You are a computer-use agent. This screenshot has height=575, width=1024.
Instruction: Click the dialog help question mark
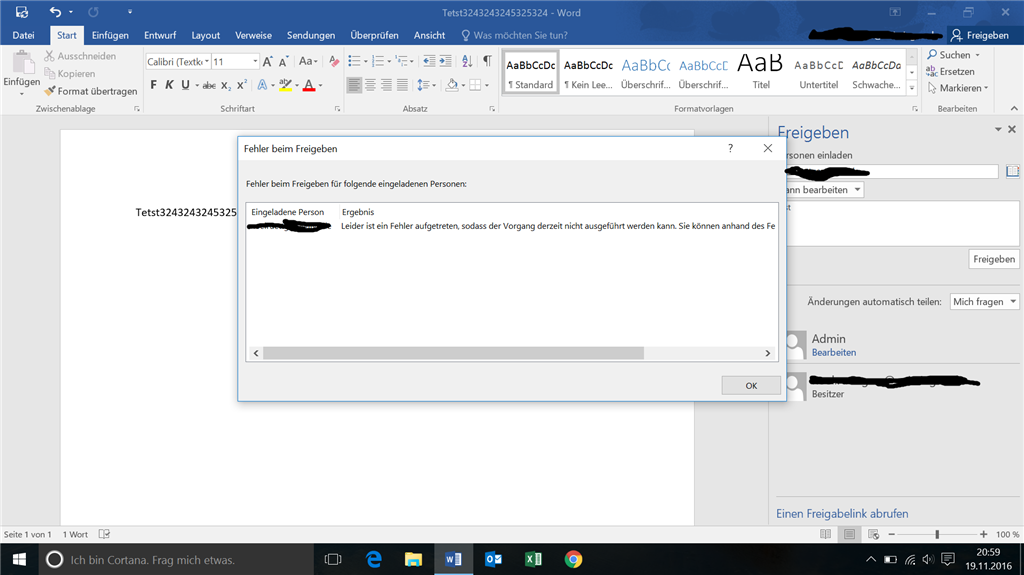pos(730,148)
